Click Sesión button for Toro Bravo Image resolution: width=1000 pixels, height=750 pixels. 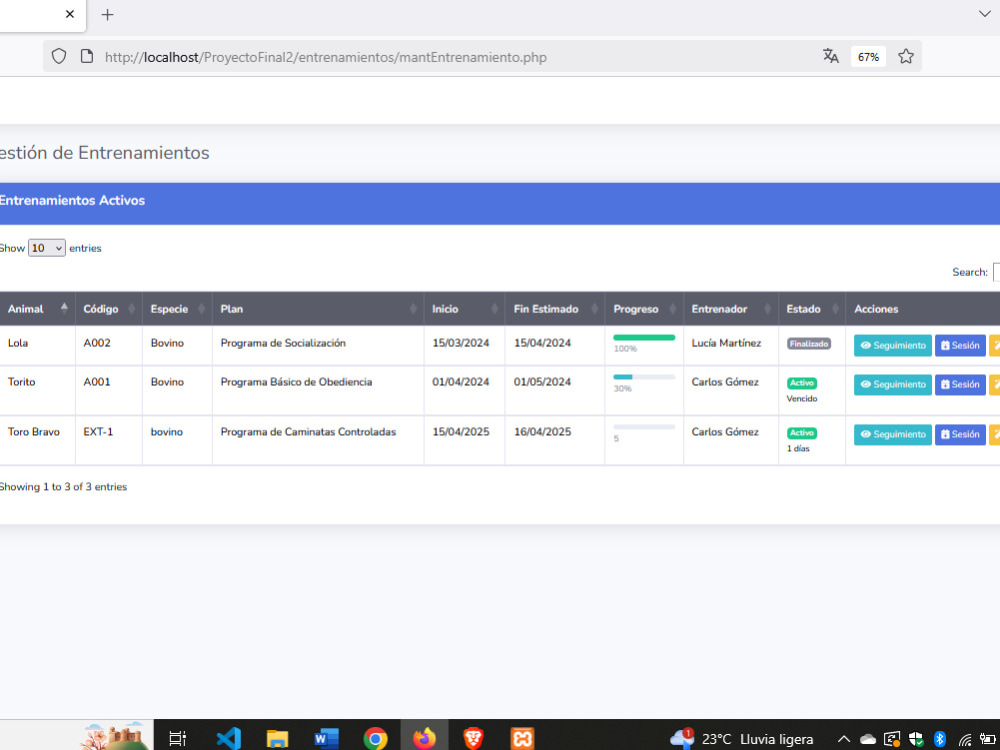coord(960,434)
